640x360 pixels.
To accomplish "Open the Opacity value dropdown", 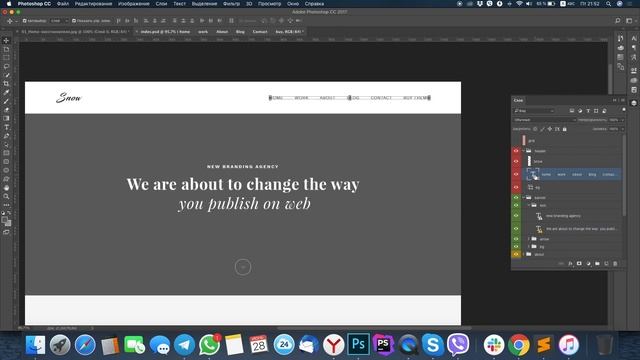I will pyautogui.click(x=622, y=120).
